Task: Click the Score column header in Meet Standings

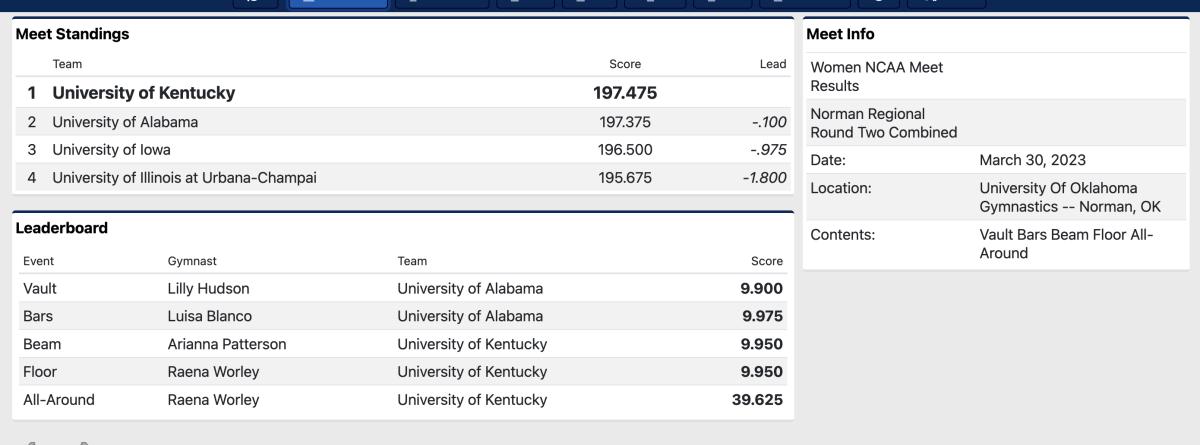Action: pyautogui.click(x=625, y=64)
